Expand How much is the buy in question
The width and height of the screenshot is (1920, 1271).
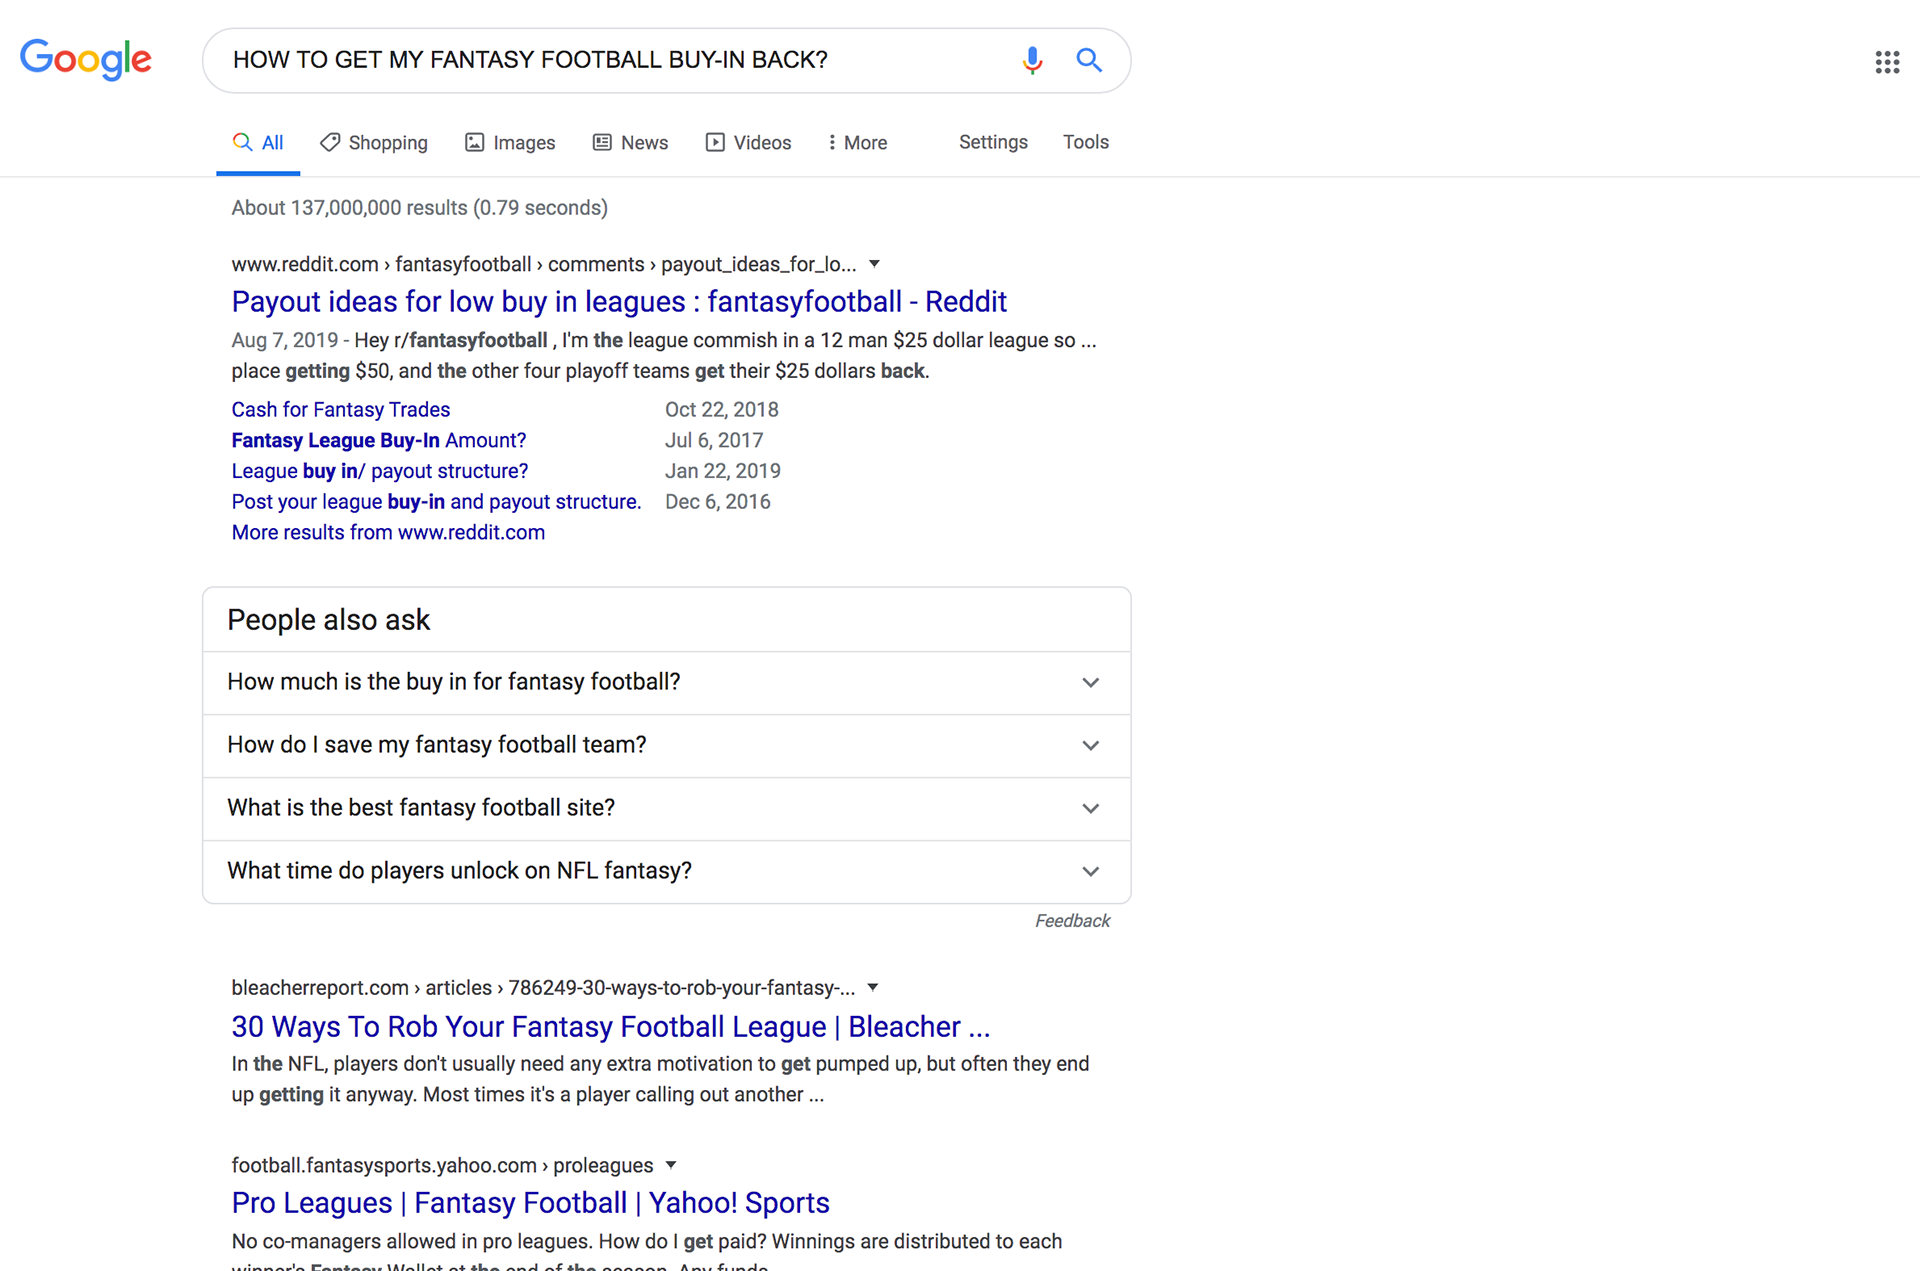pos(667,683)
